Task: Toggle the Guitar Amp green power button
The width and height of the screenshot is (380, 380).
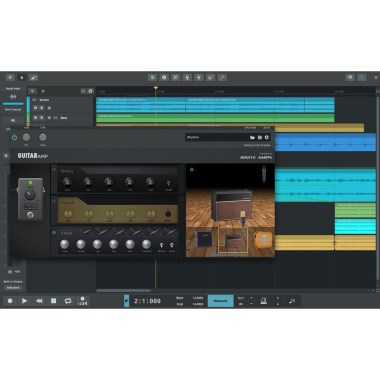Action: coord(14,137)
